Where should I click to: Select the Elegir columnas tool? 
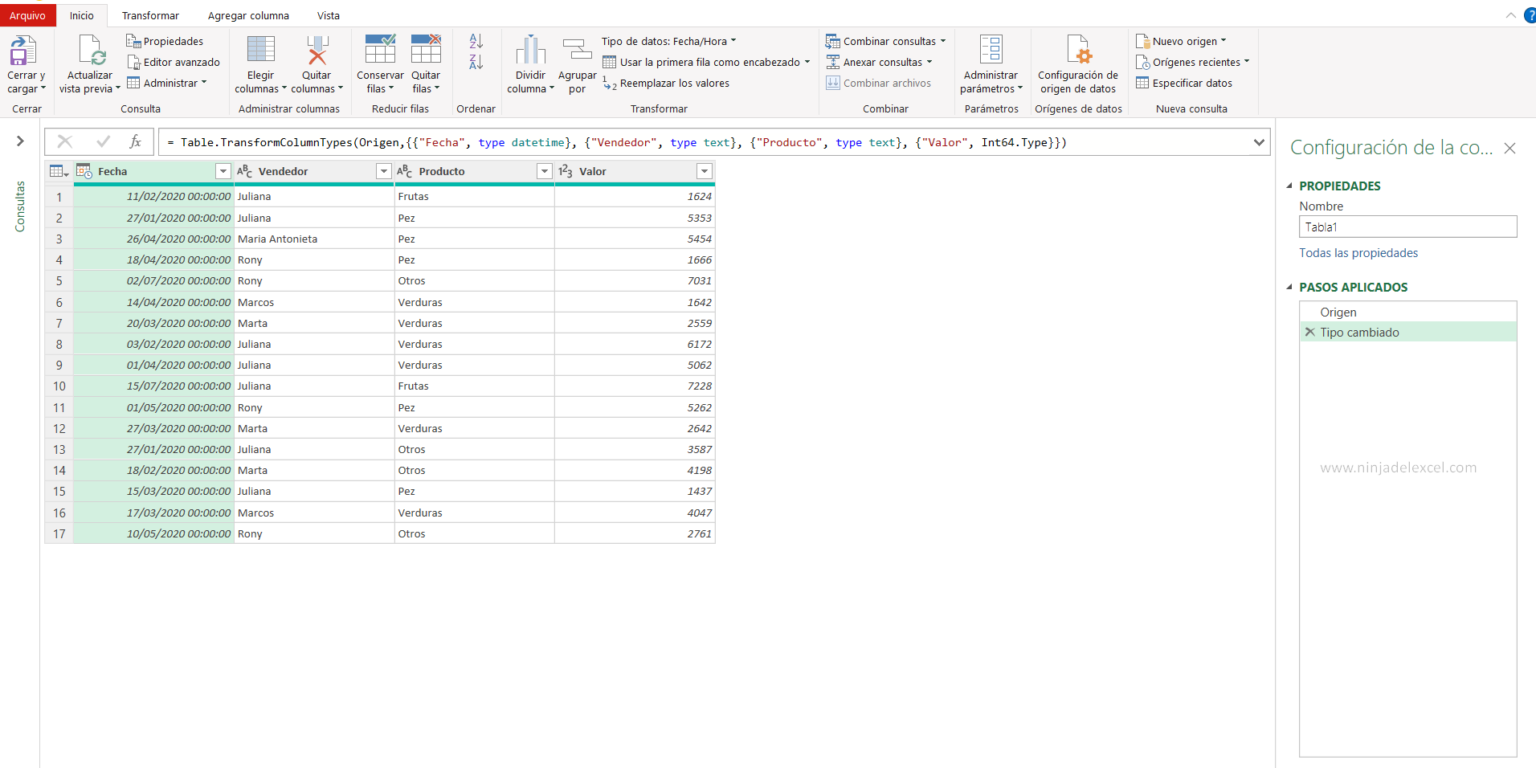point(260,63)
